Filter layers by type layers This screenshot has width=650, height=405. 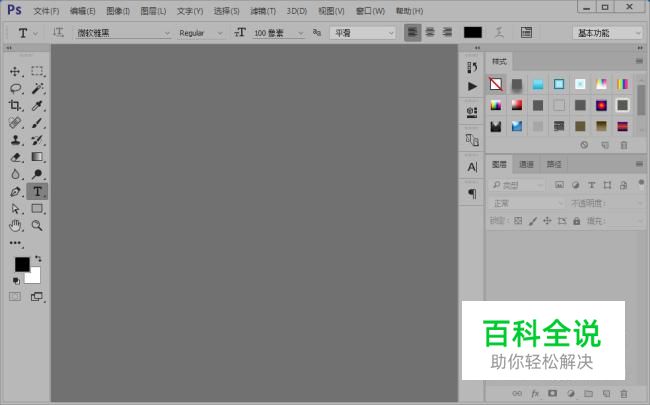(x=592, y=185)
